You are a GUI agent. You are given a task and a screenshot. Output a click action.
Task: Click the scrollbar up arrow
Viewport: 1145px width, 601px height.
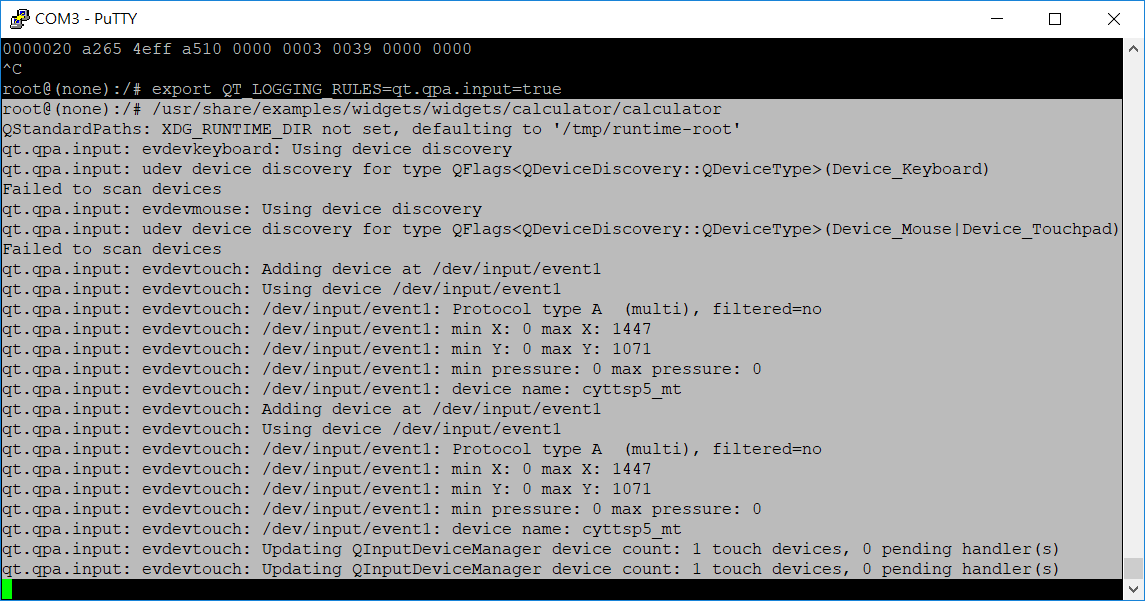pyautogui.click(x=1133, y=48)
